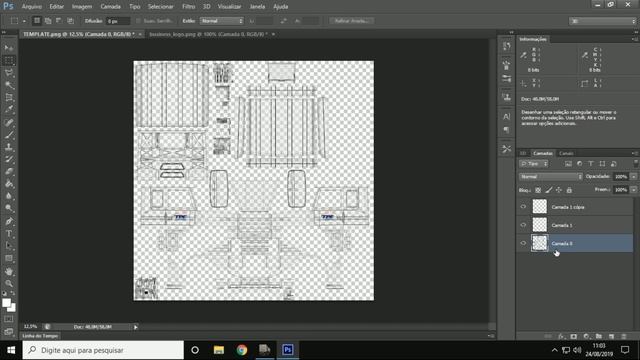Open the layer blend mode dropdown
This screenshot has height=360, width=640.
tap(551, 177)
